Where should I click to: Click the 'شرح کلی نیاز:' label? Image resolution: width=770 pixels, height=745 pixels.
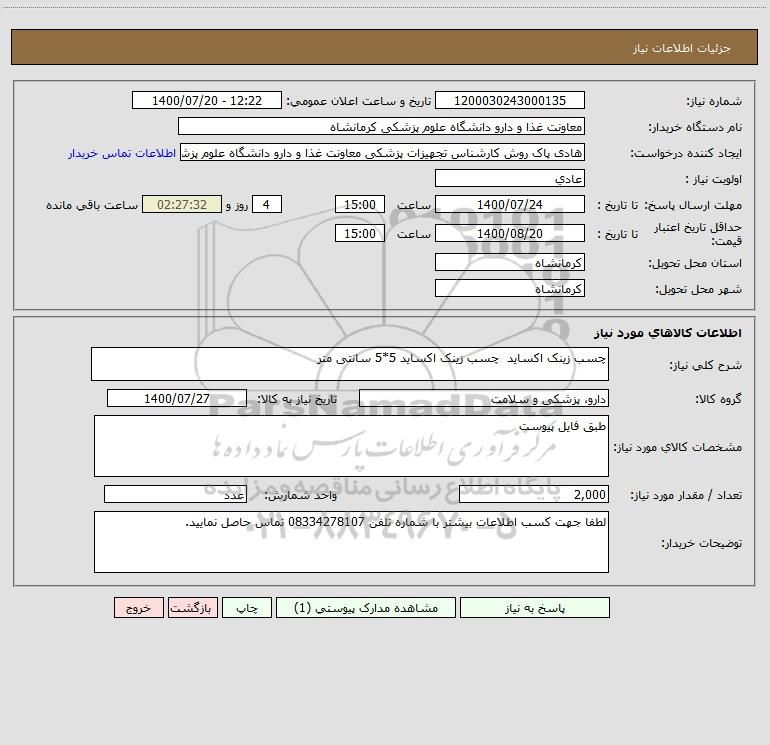(706, 365)
